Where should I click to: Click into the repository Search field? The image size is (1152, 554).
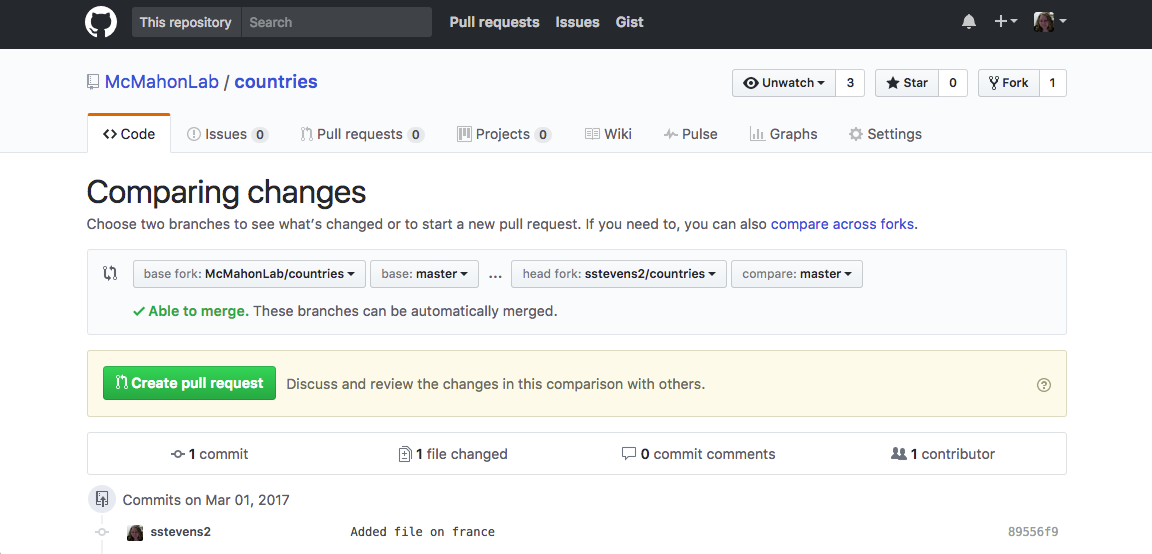click(x=336, y=22)
